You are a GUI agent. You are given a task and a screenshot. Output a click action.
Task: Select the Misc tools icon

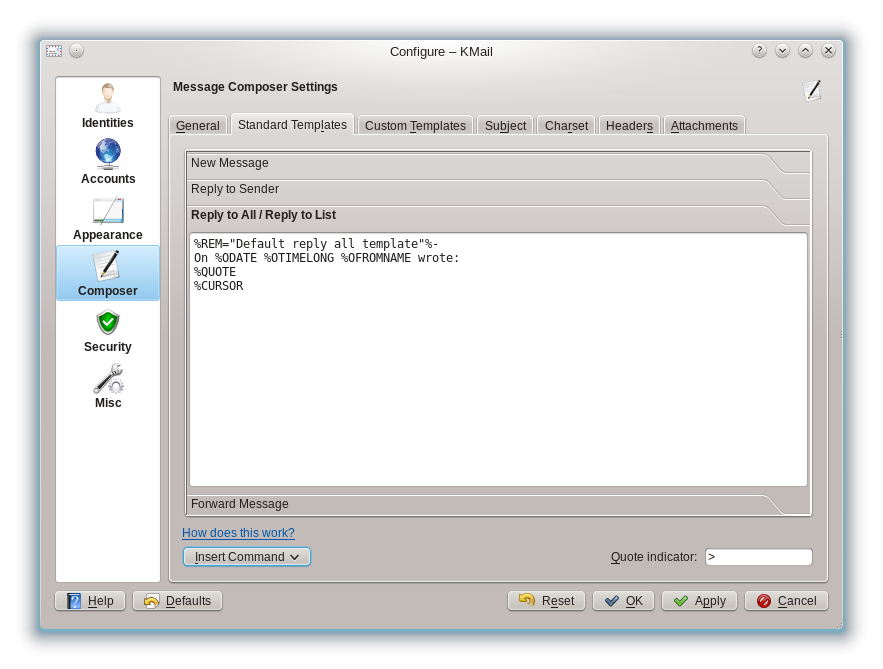pyautogui.click(x=107, y=380)
